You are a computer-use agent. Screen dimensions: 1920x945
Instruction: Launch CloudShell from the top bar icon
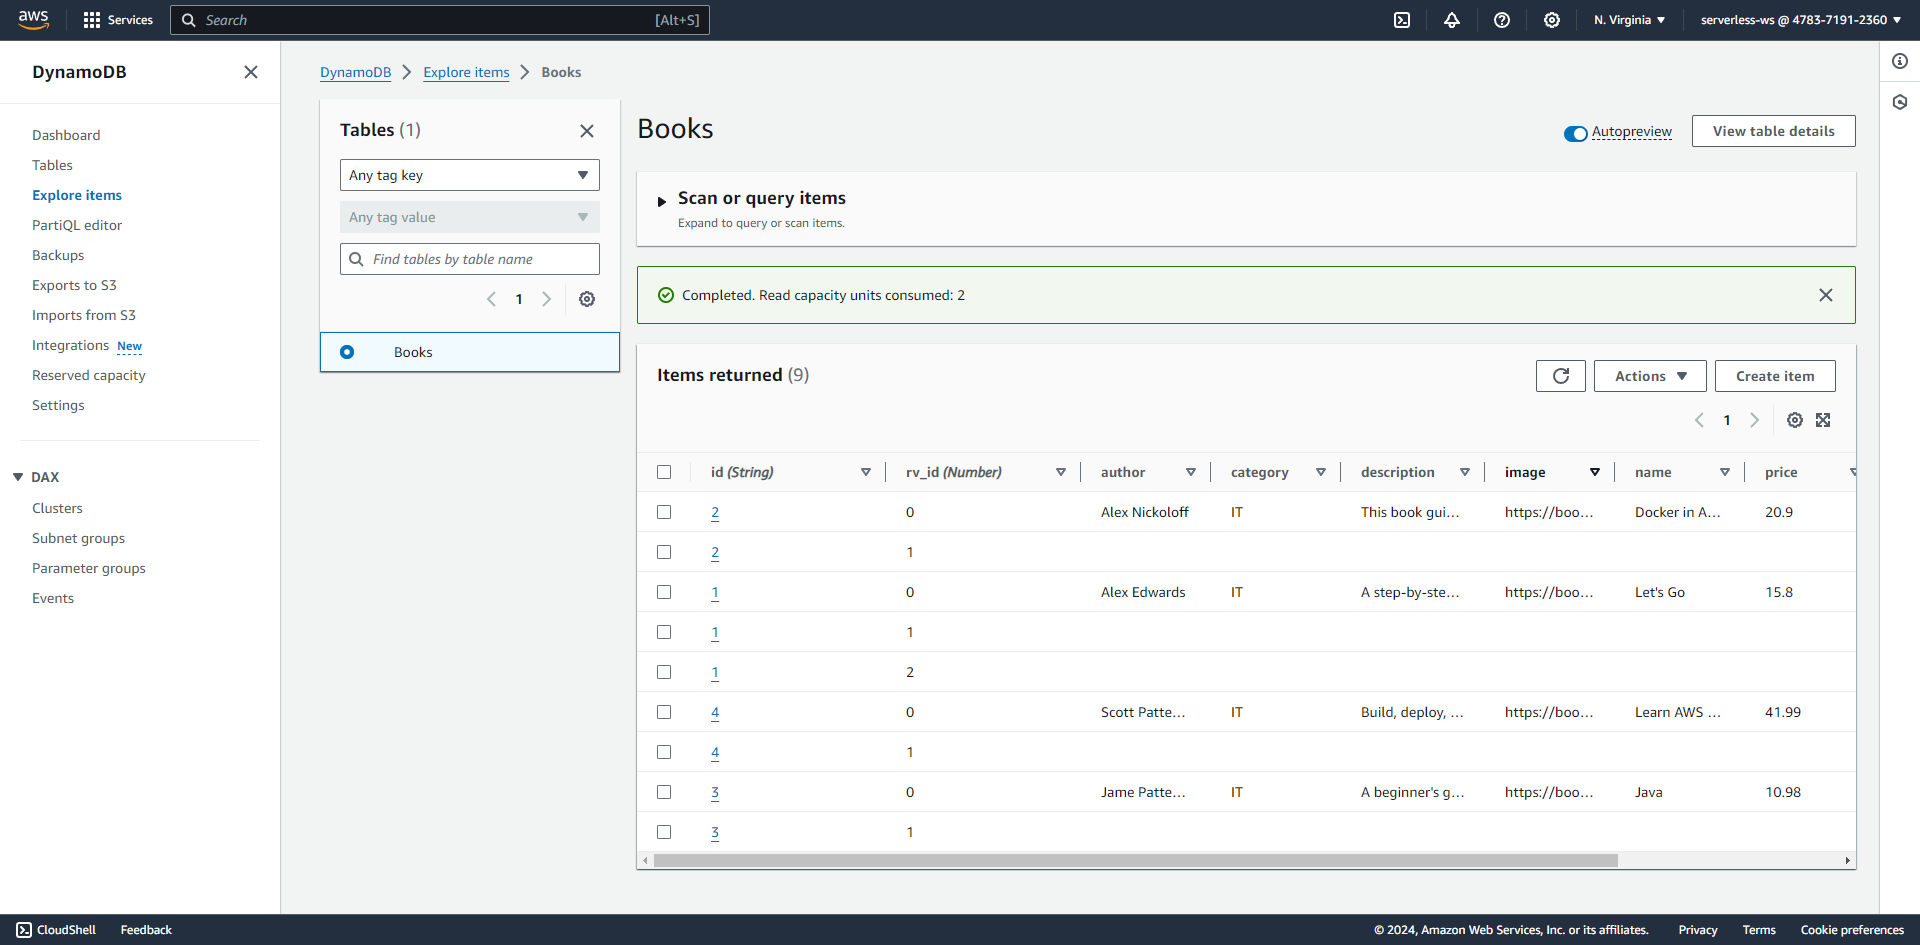pyautogui.click(x=1402, y=20)
